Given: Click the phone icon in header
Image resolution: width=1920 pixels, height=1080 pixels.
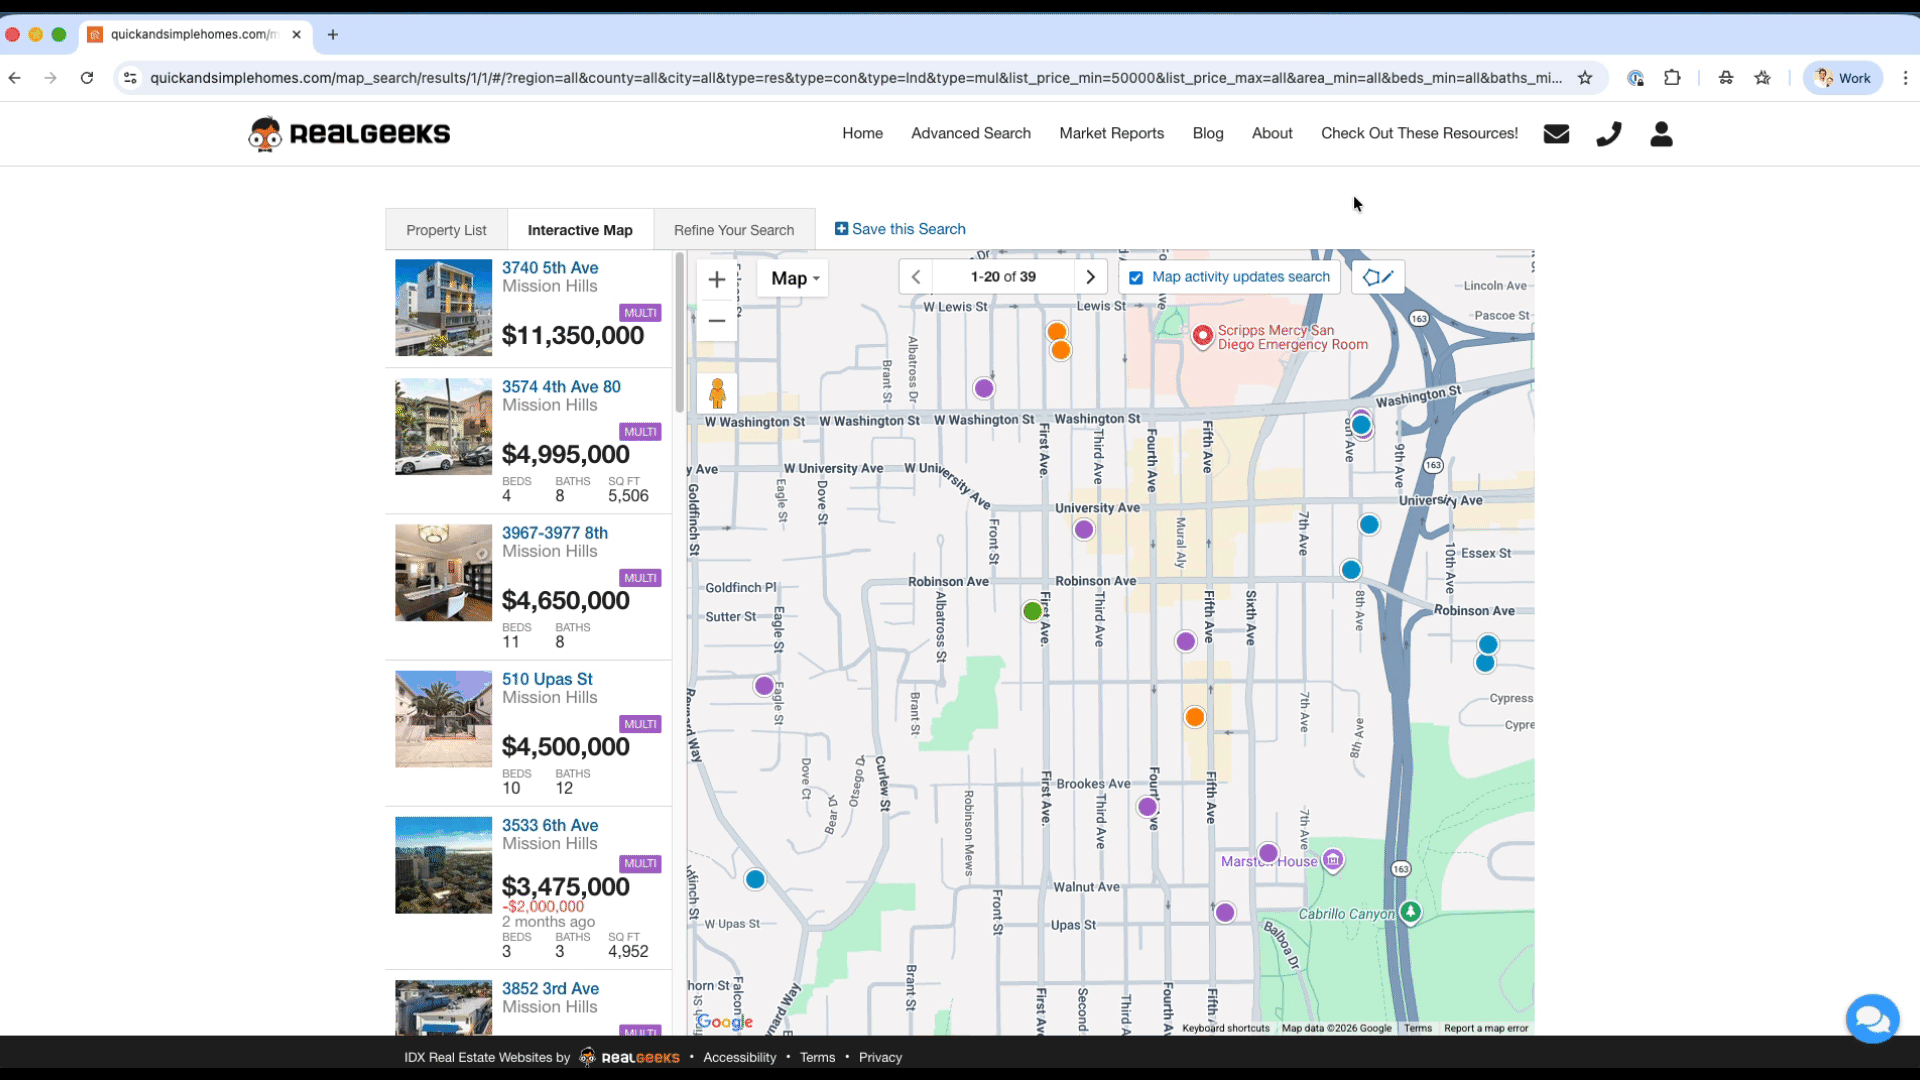Looking at the screenshot, I should [1608, 134].
